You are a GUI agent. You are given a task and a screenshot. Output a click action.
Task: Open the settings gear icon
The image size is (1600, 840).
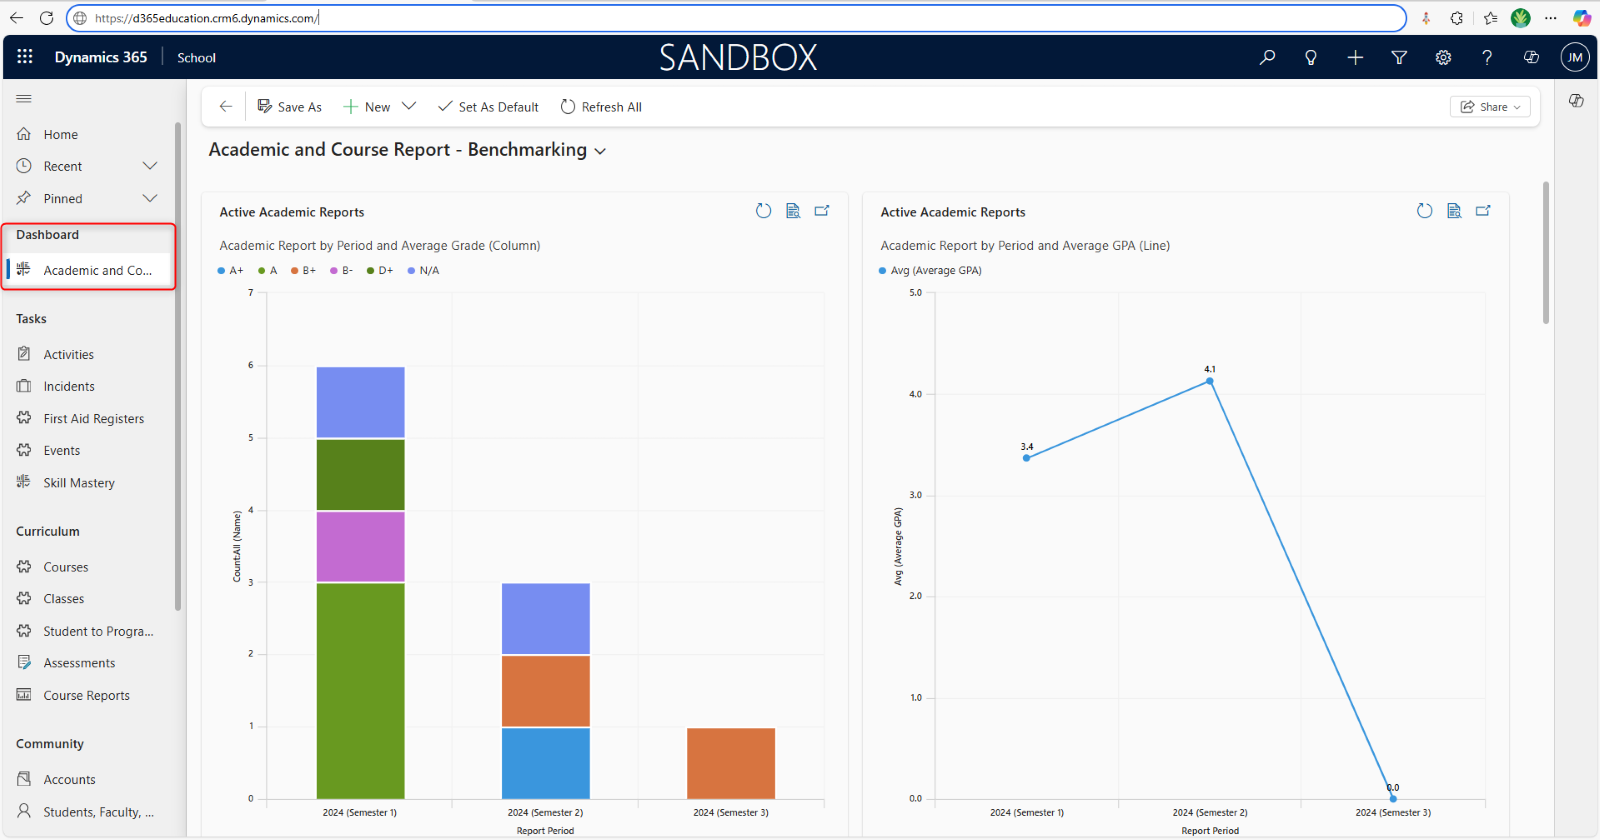point(1443,57)
